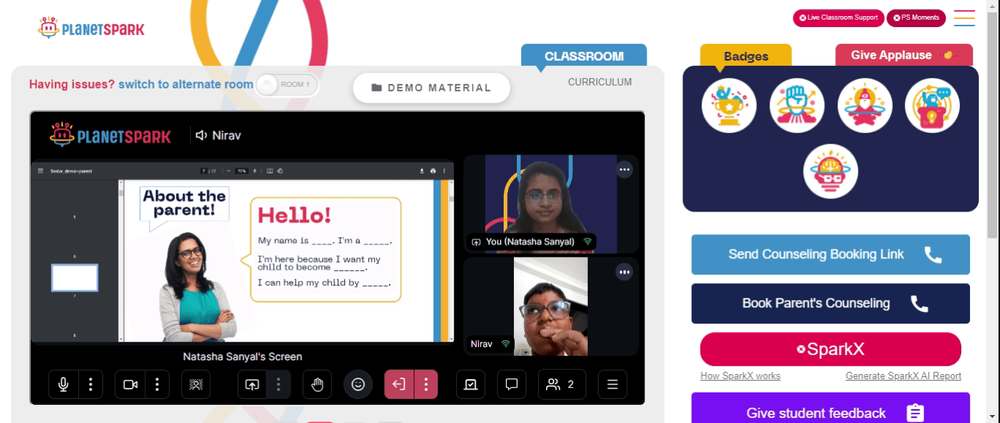Select the highlighted PDF page thumbnail

click(75, 278)
